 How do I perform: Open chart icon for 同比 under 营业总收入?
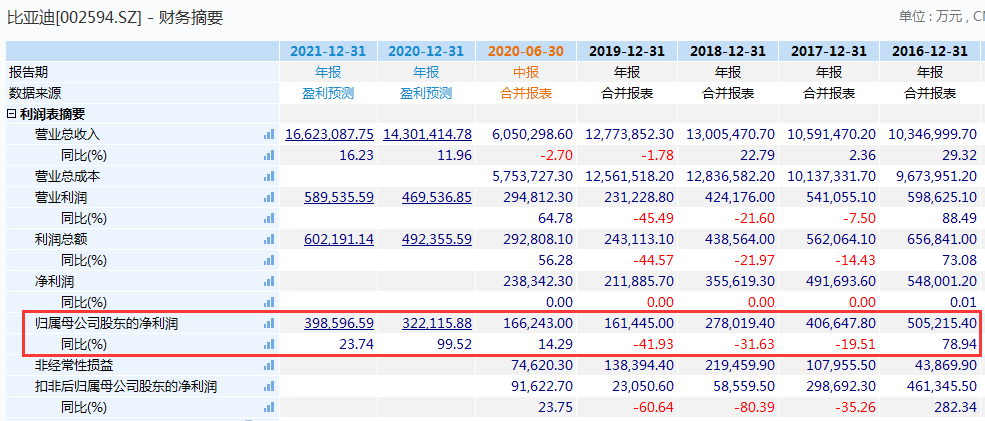tap(269, 155)
